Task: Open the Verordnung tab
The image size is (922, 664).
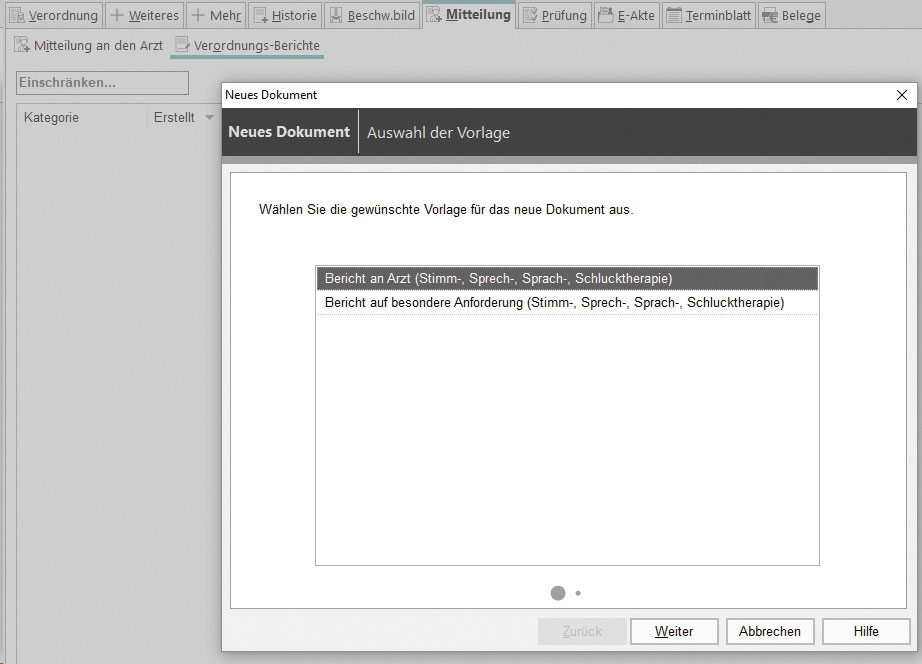Action: (53, 15)
